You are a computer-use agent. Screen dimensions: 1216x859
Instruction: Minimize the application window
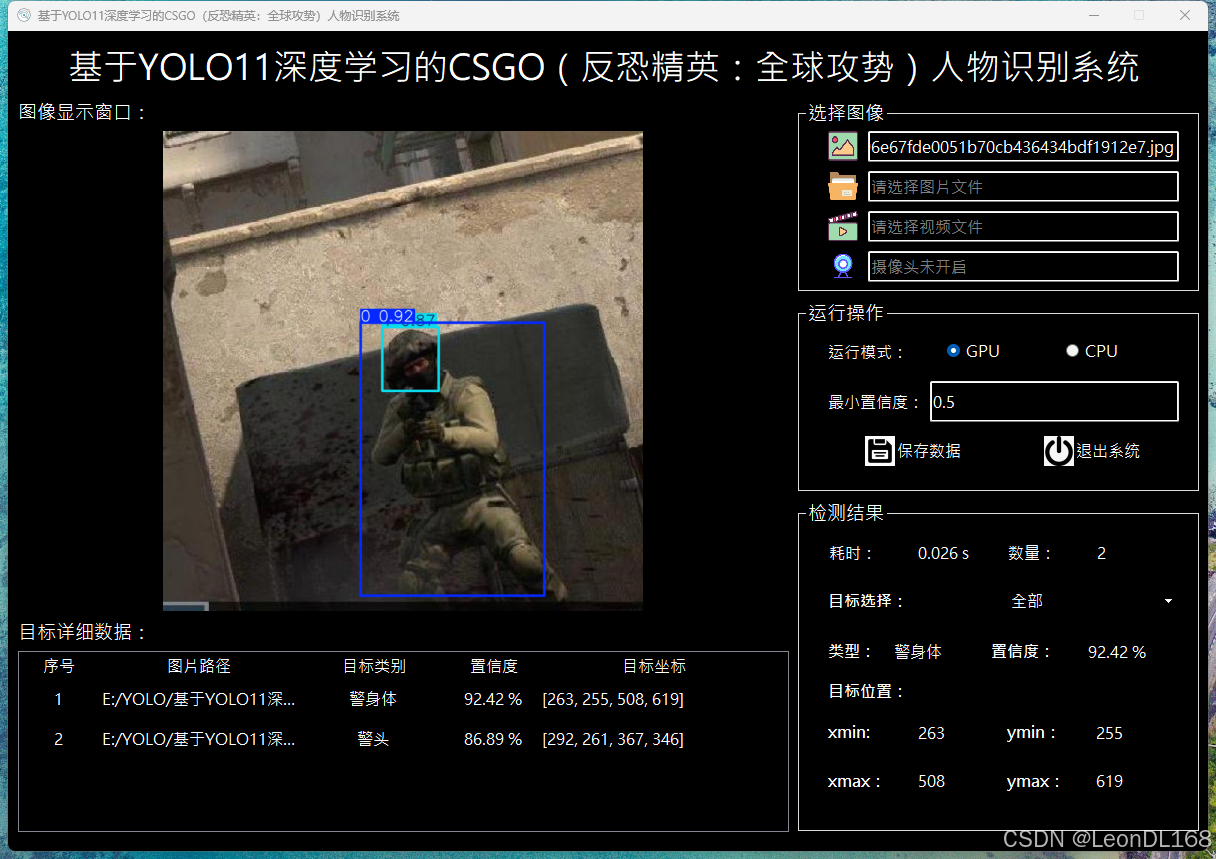1093,15
